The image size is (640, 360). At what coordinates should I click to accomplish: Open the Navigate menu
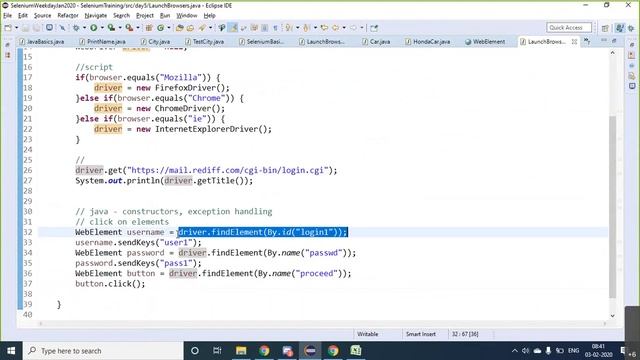click(96, 16)
